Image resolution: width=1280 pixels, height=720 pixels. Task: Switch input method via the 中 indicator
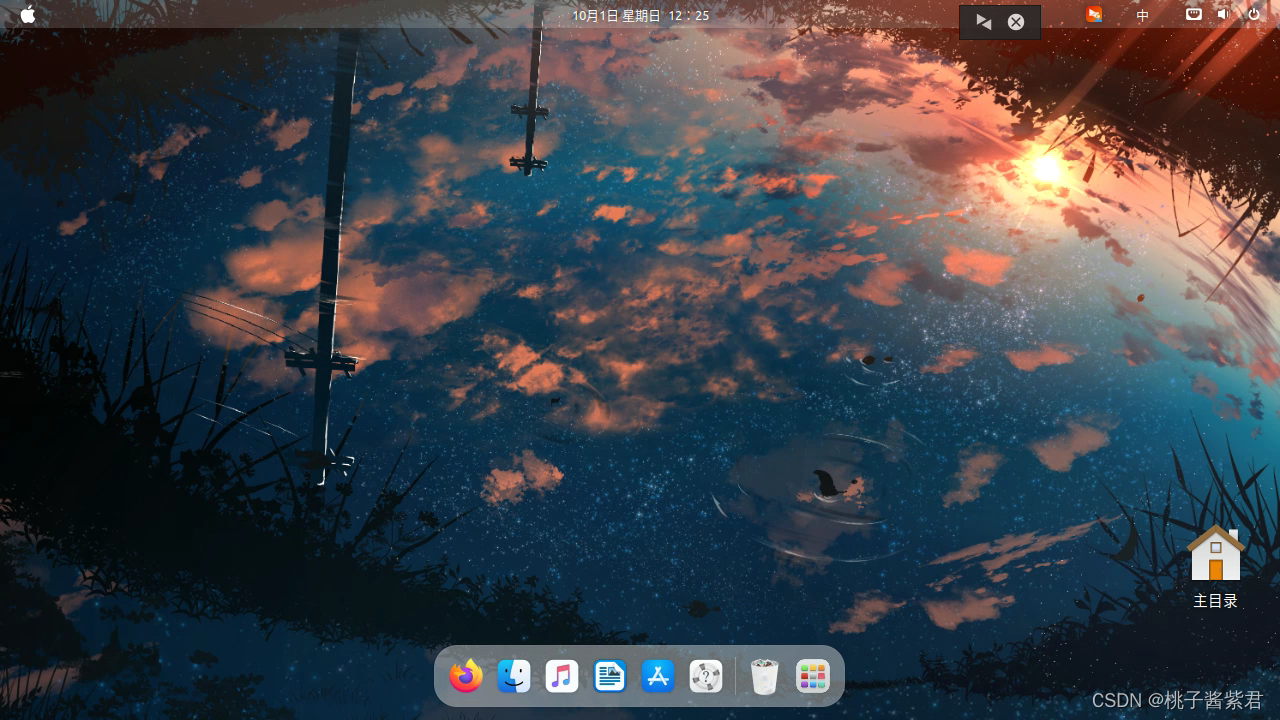(x=1143, y=15)
